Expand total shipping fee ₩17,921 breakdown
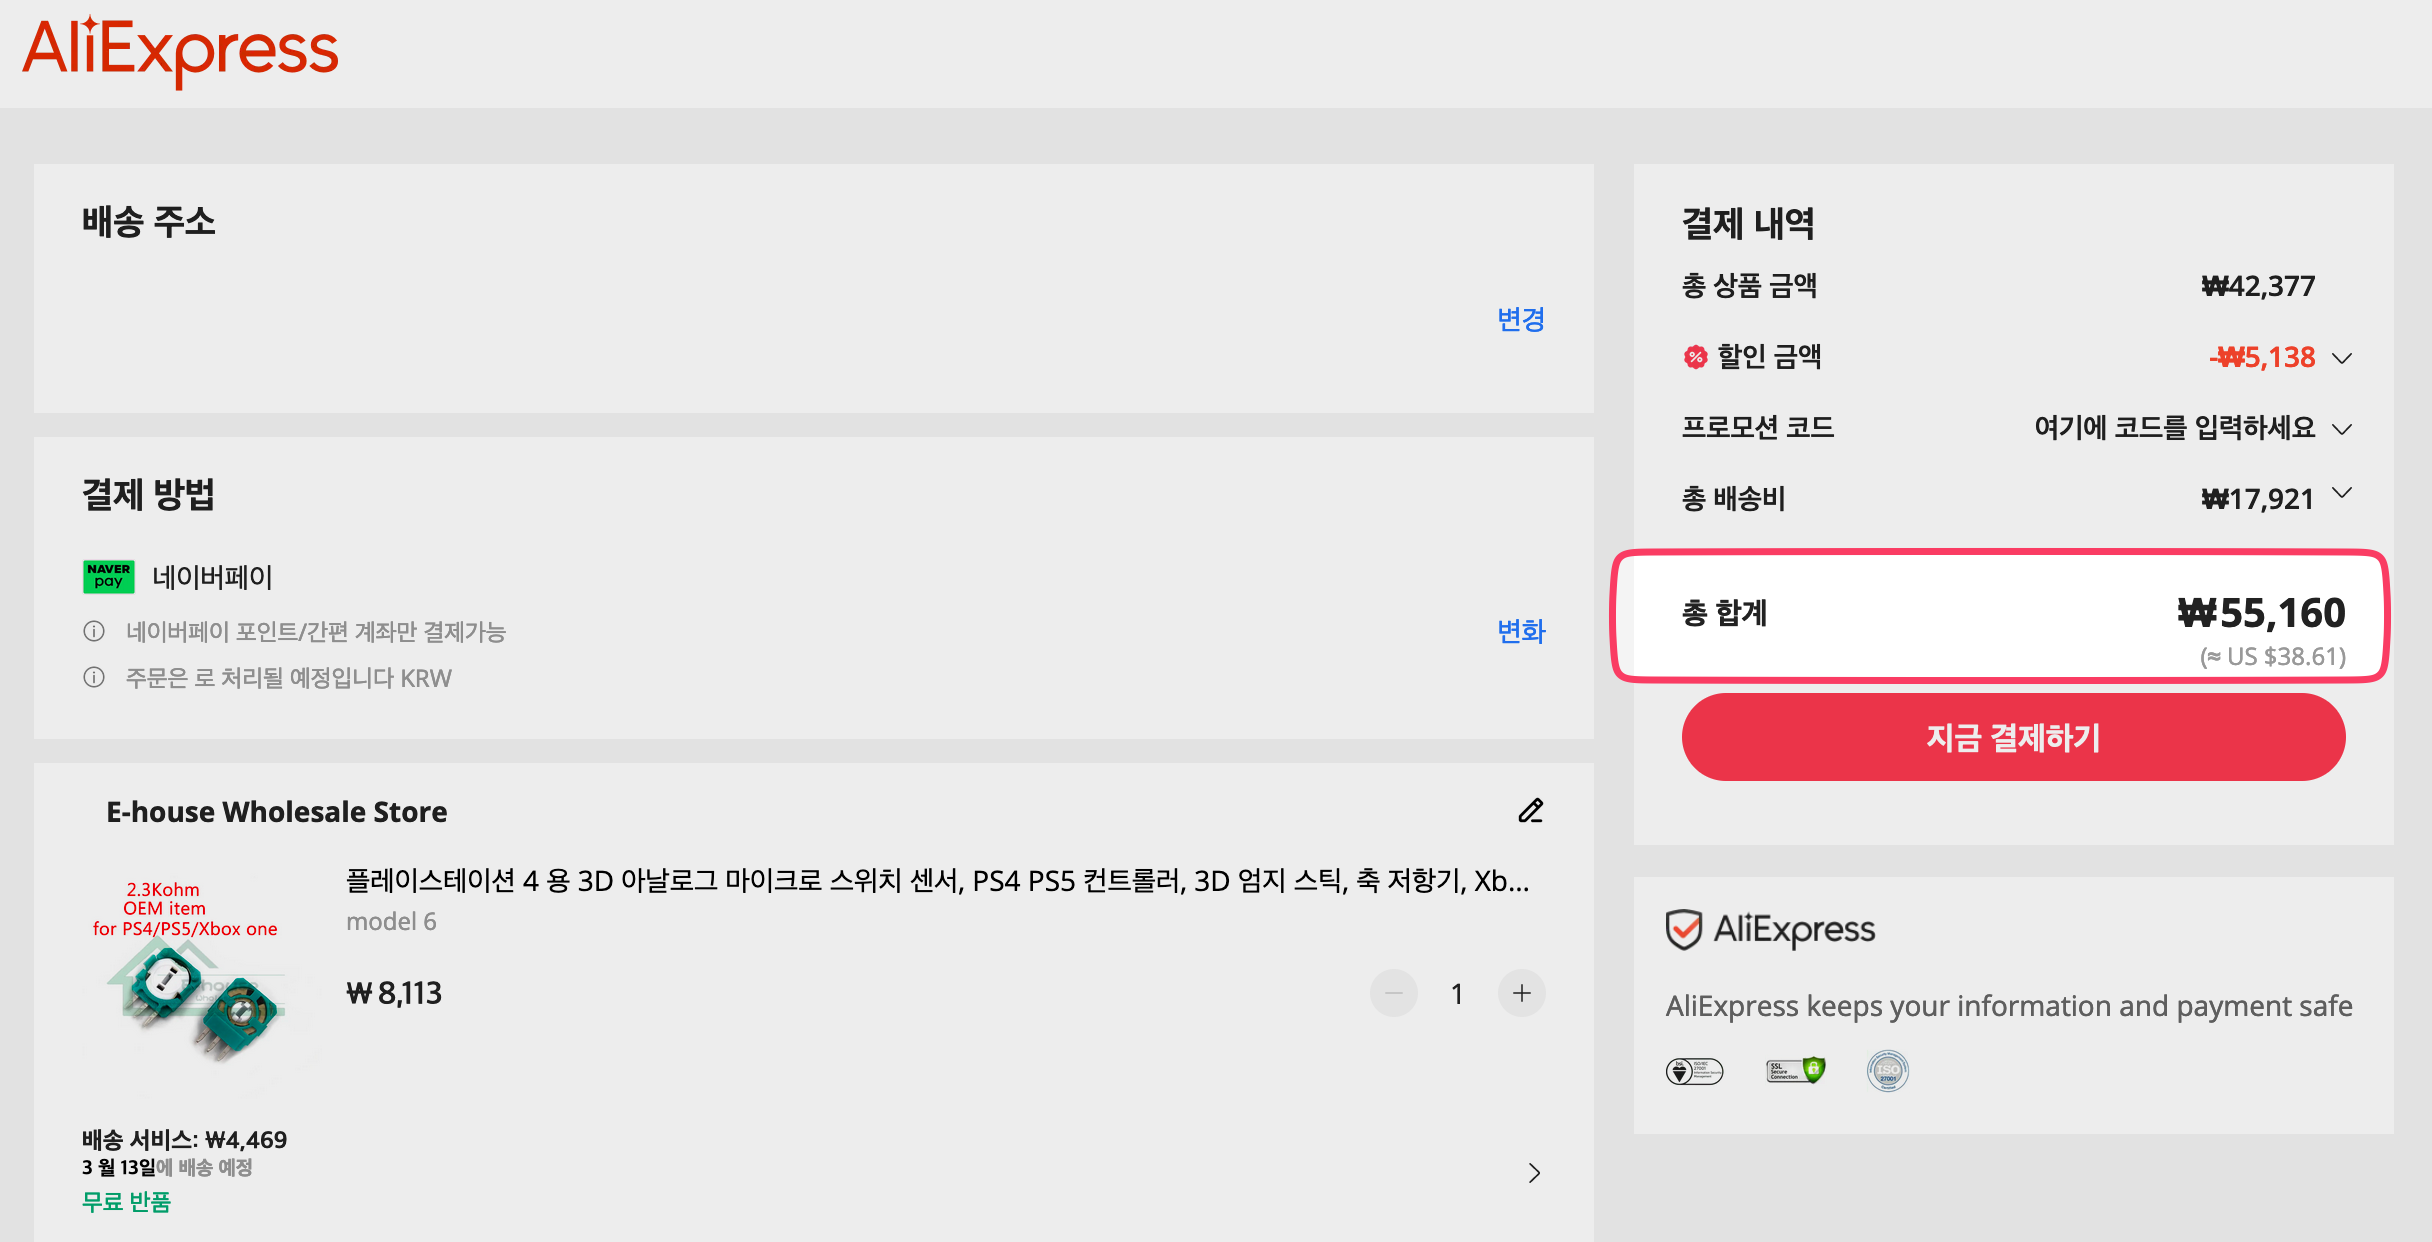This screenshot has height=1242, width=2432. 2341,493
